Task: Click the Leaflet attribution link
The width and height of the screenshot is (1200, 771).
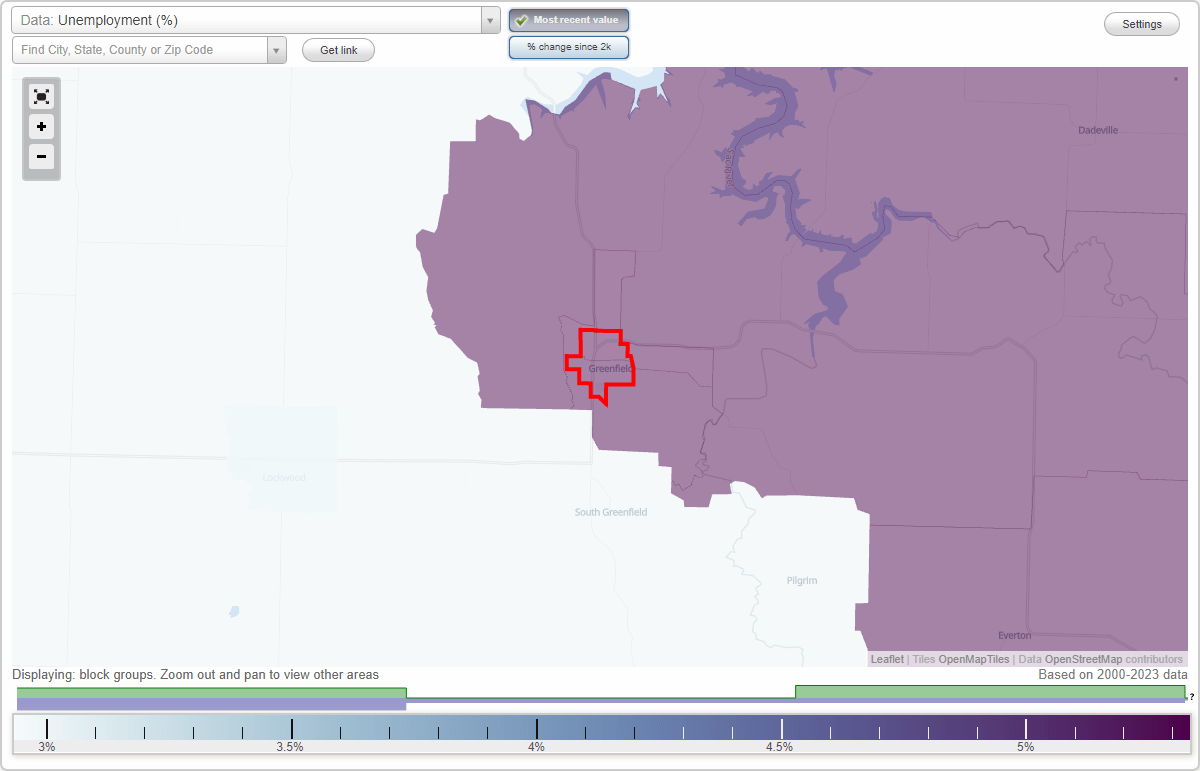Action: tap(886, 659)
